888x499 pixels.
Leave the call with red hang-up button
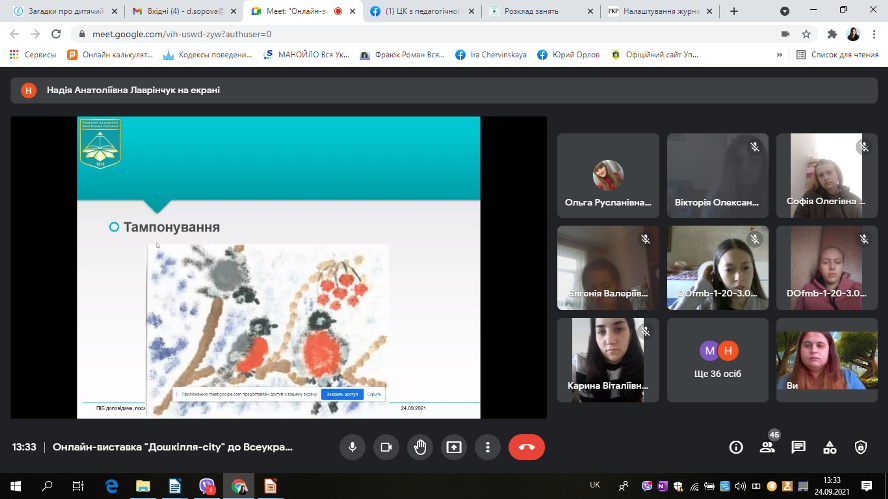click(527, 447)
